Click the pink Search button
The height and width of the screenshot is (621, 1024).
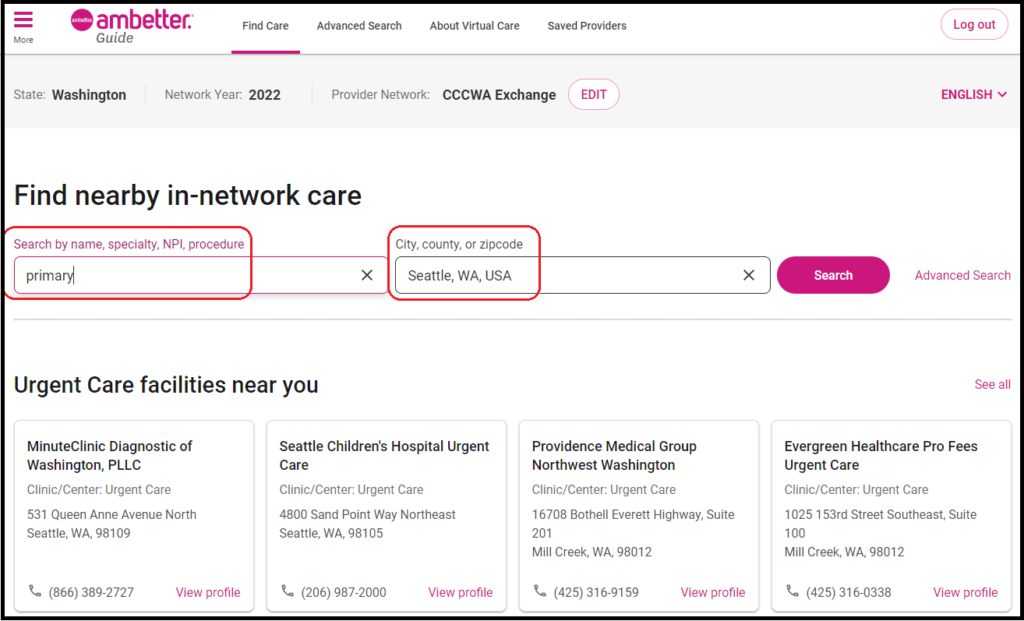click(x=833, y=275)
